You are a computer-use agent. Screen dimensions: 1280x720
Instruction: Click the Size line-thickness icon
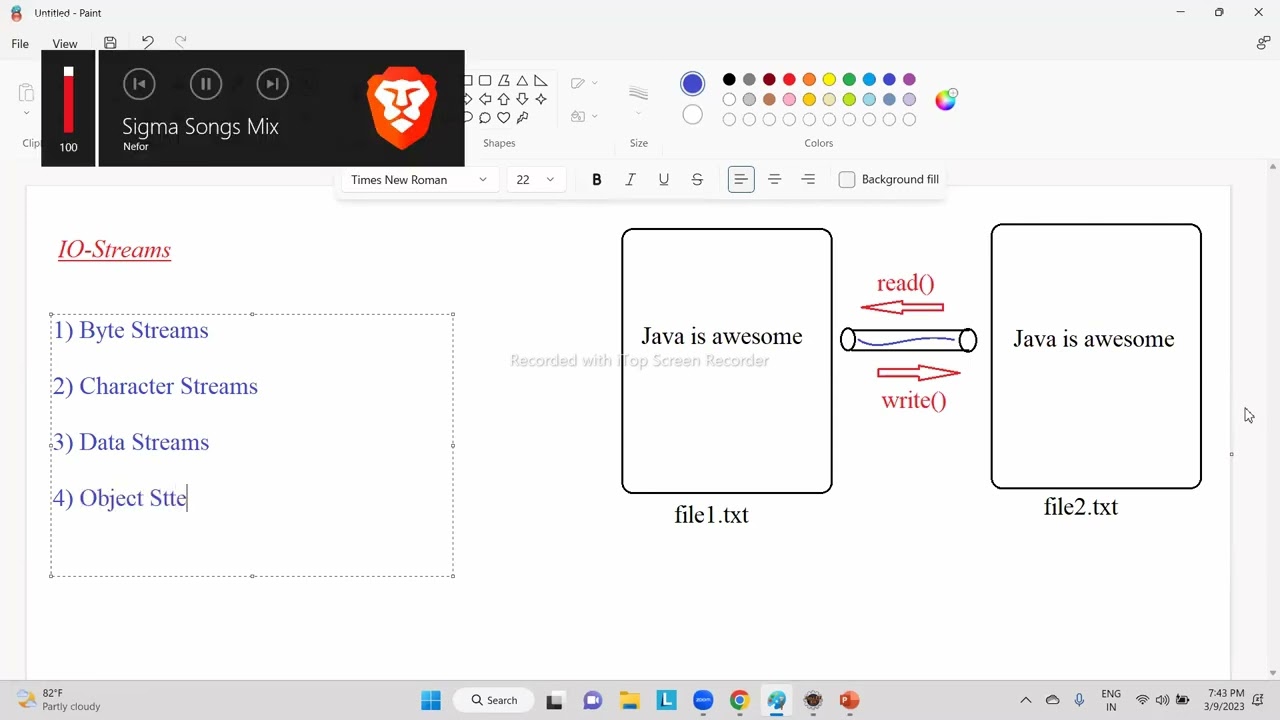click(639, 94)
